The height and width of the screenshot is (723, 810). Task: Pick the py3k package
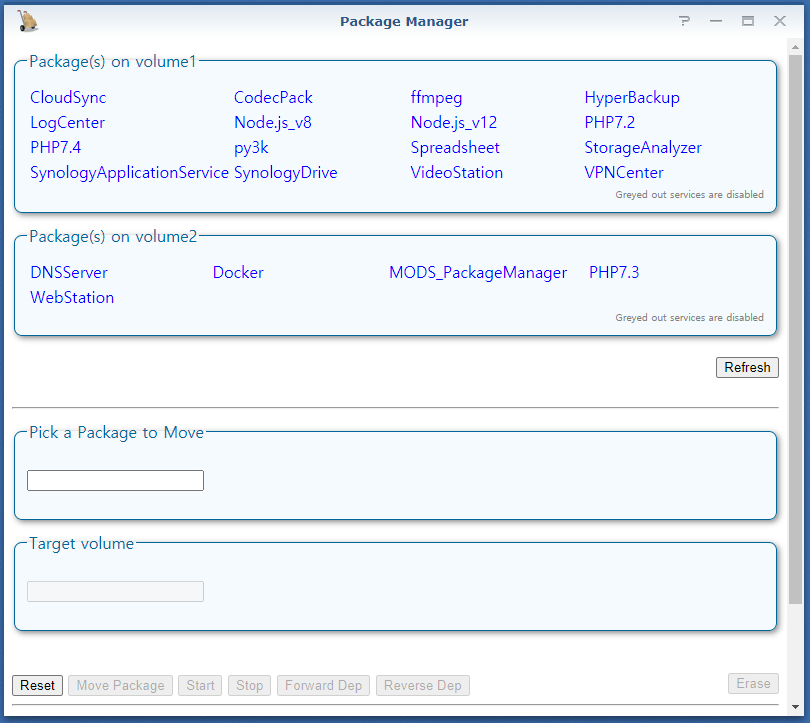pyautogui.click(x=251, y=148)
